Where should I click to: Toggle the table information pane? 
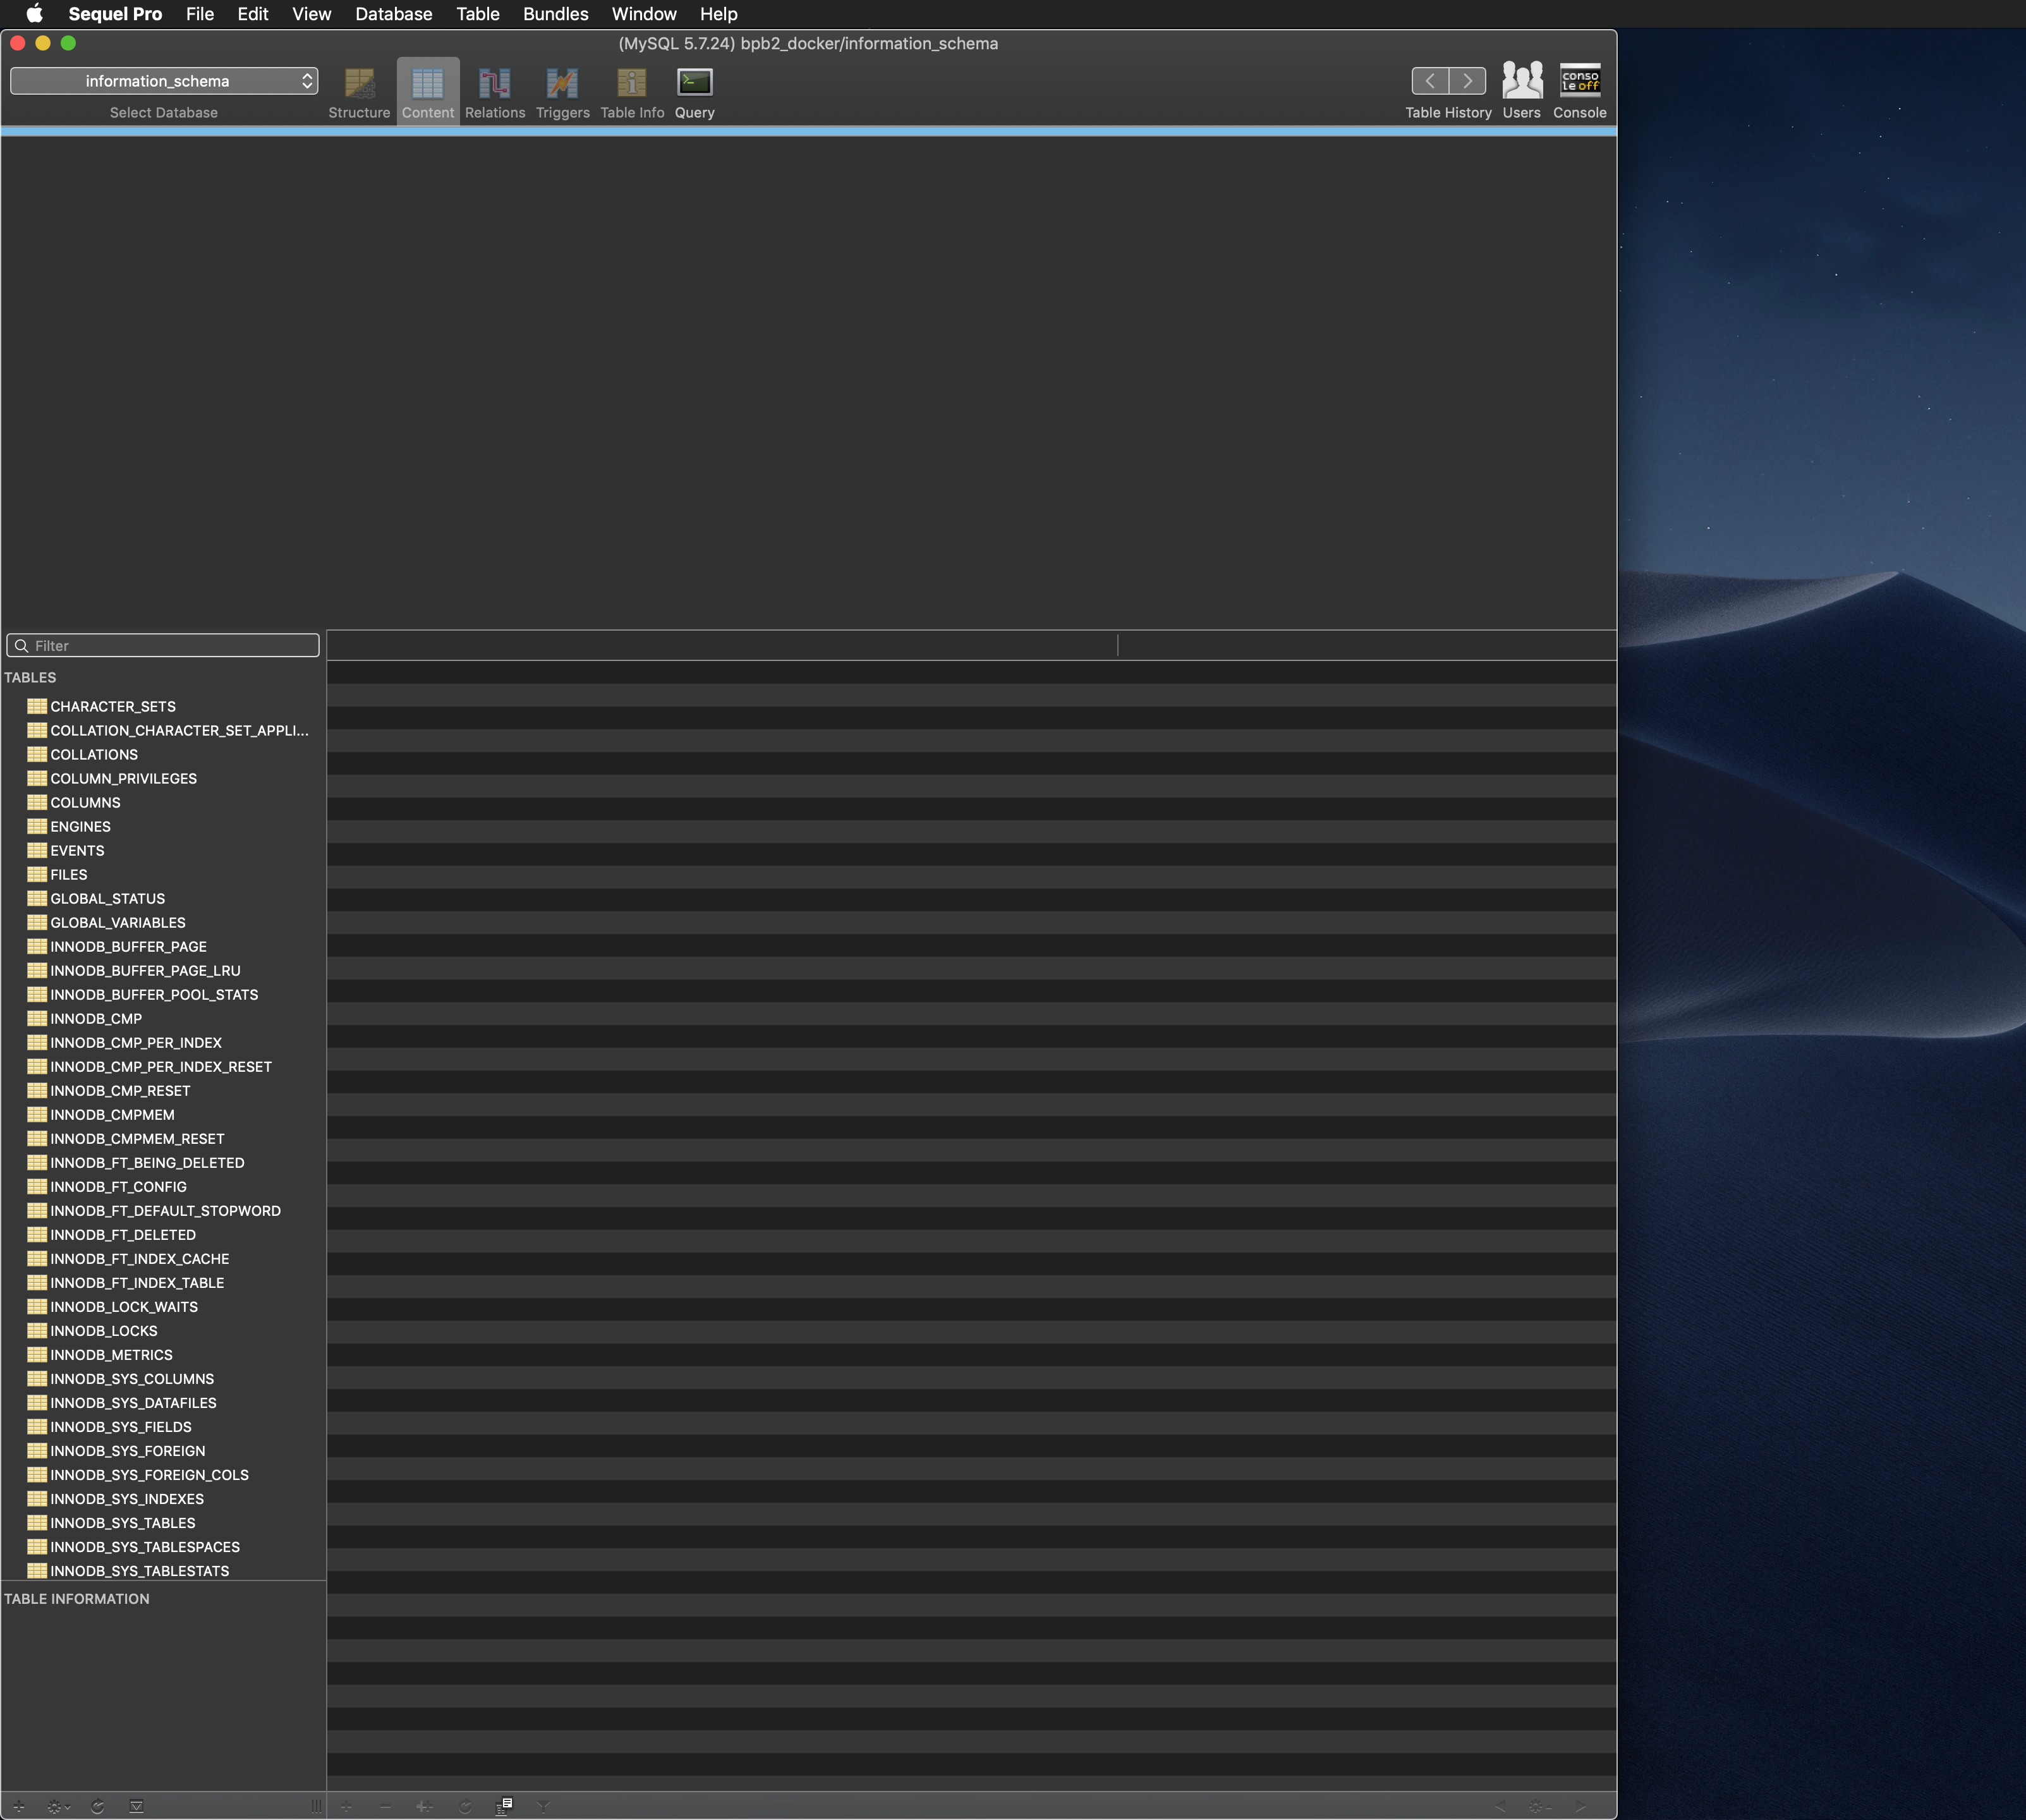(x=137, y=1806)
